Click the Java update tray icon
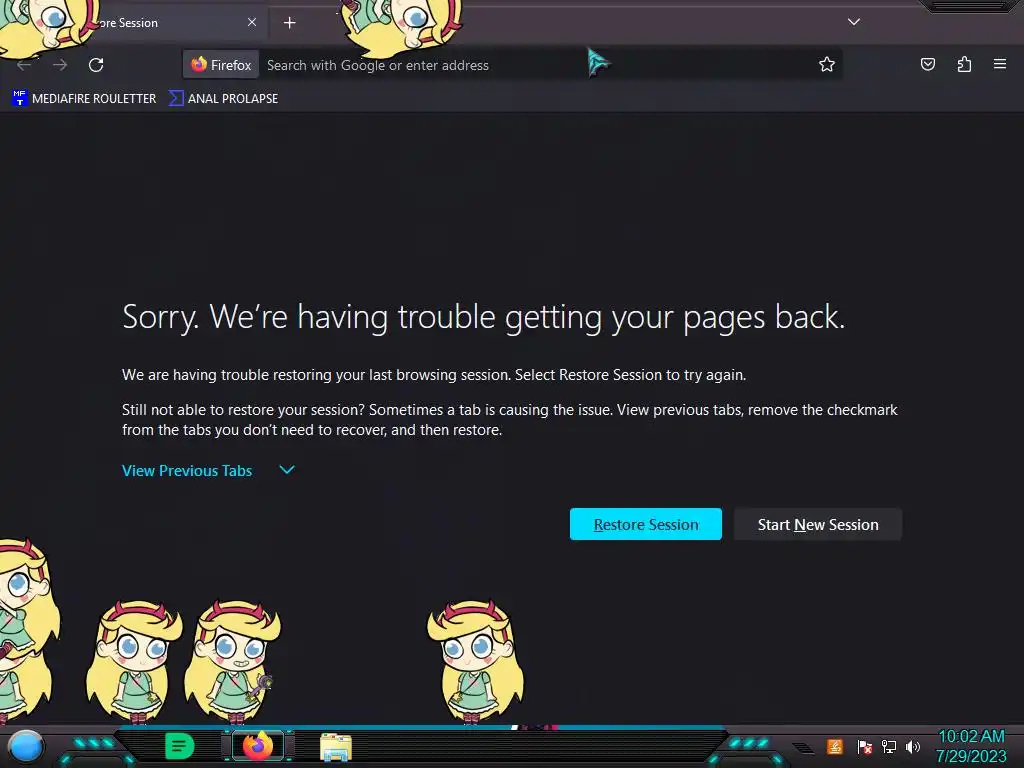 (835, 746)
